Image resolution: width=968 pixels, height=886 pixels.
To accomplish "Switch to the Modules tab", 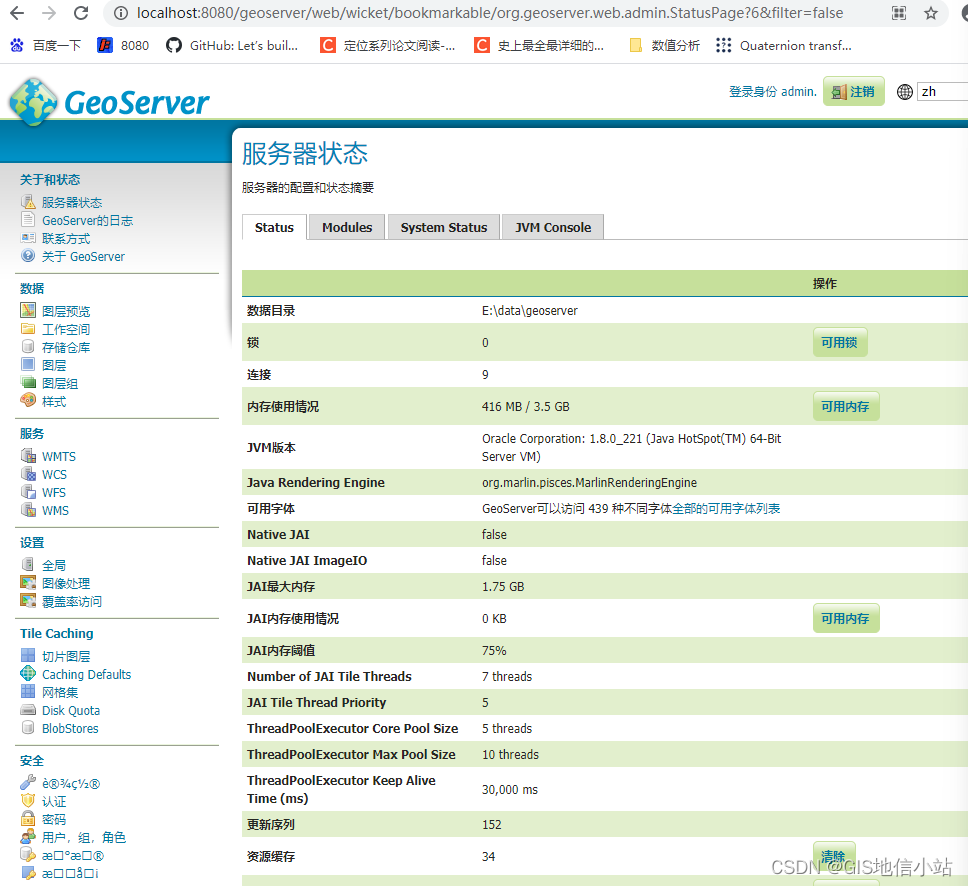I will 346,227.
